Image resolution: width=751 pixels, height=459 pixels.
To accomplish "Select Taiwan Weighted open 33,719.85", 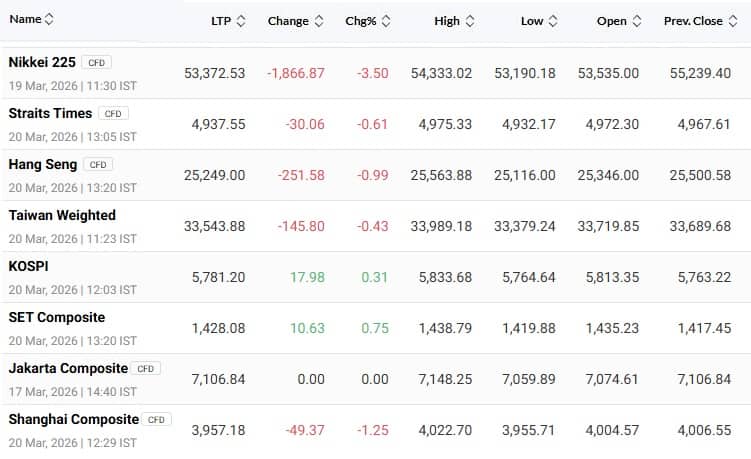I will click(x=608, y=226).
